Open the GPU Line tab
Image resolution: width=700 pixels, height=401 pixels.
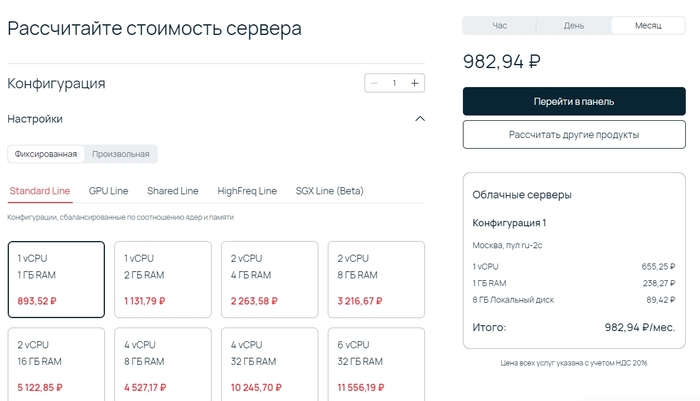pyautogui.click(x=108, y=191)
